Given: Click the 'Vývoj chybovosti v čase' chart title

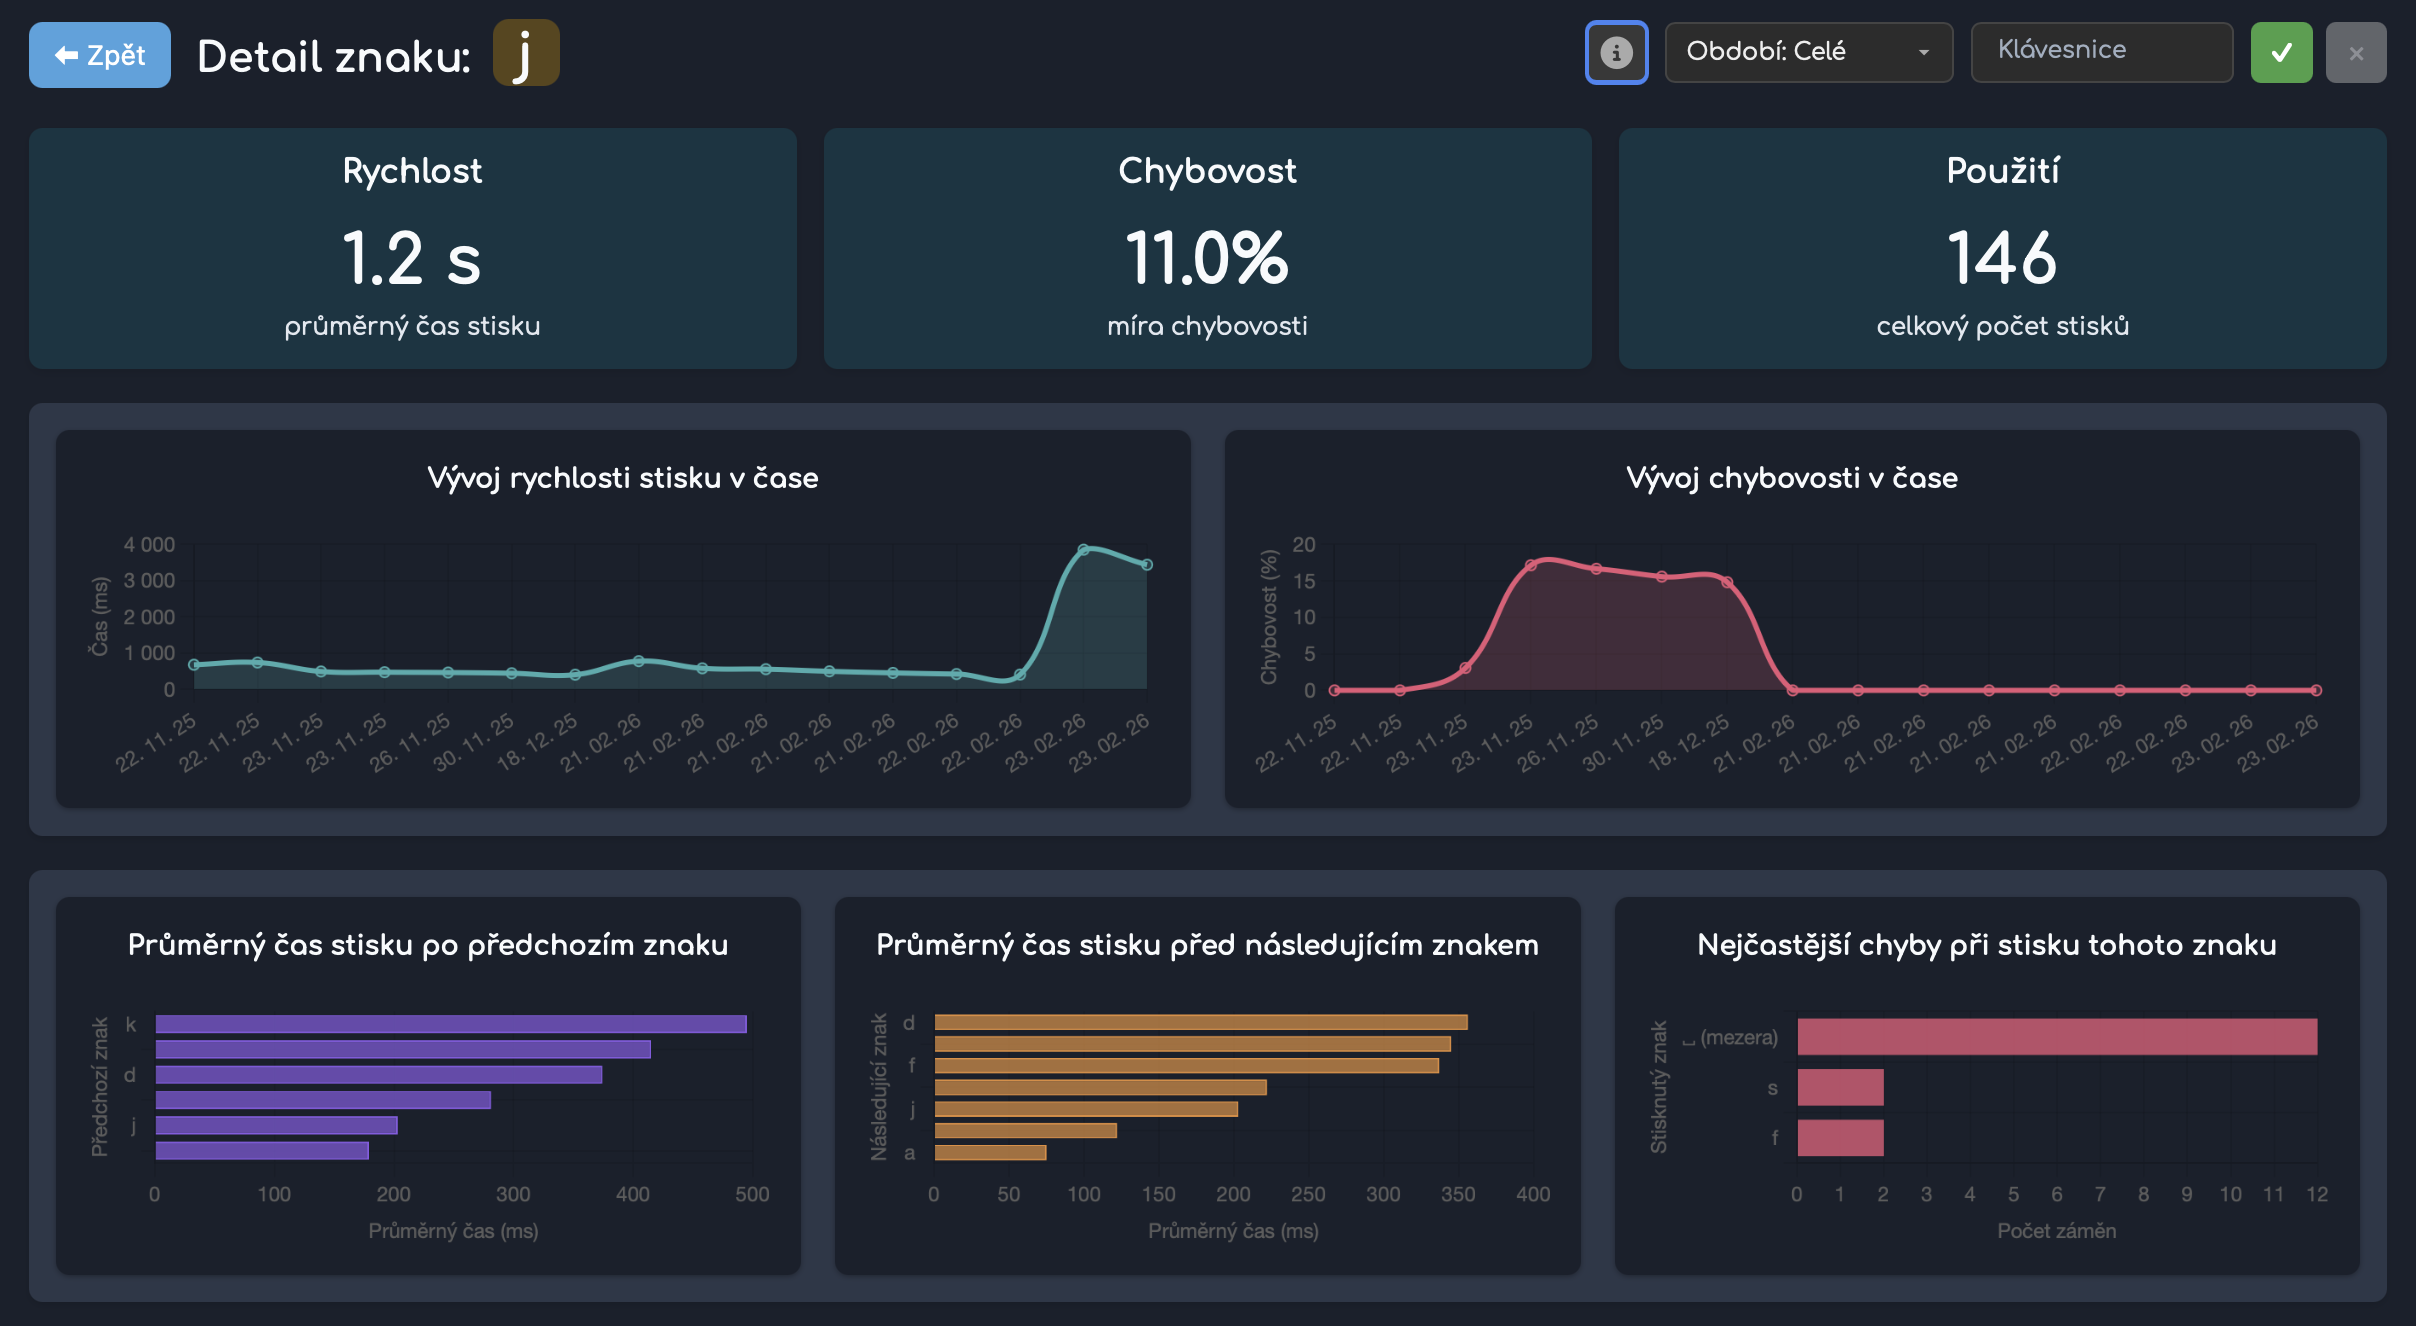Looking at the screenshot, I should pos(1791,478).
